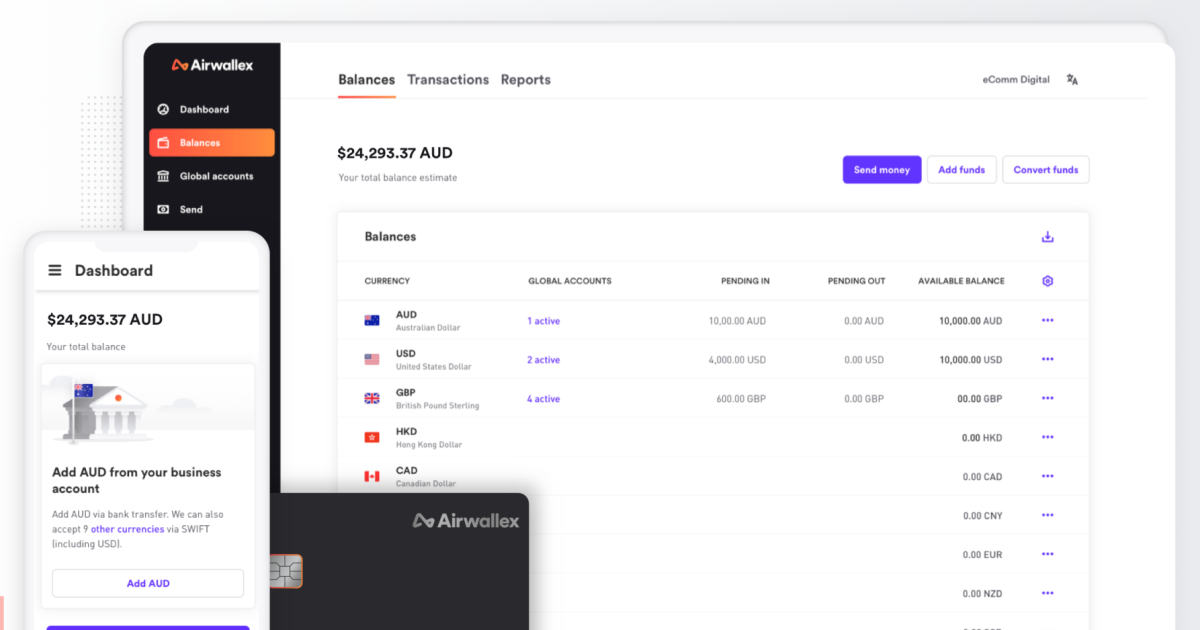1200x630 pixels.
Task: Click the 'Hong Kong Dollar' currency name
Action: [x=429, y=445]
